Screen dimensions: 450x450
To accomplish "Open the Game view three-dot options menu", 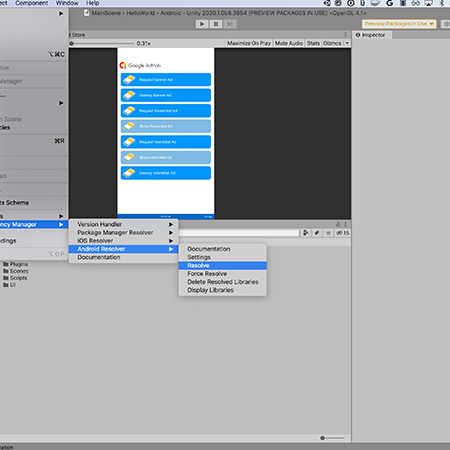I will coord(345,35).
